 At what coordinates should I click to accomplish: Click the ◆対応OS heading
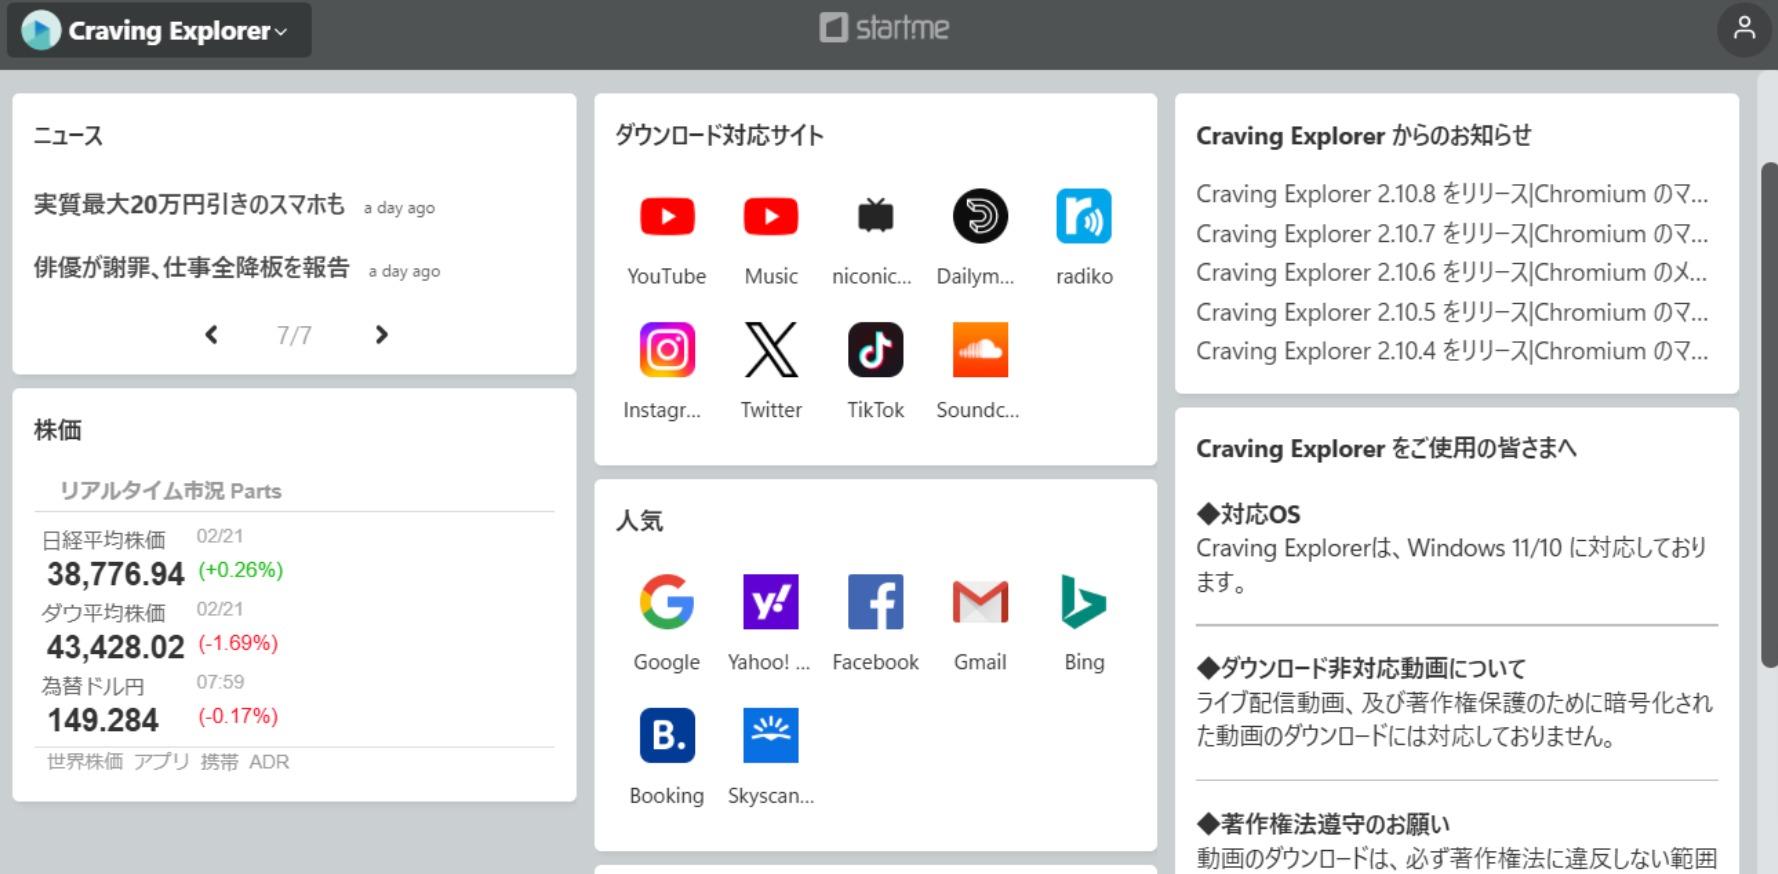coord(1248,515)
